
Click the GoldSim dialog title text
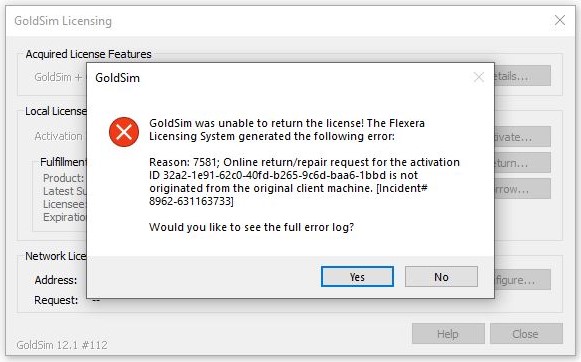click(117, 78)
